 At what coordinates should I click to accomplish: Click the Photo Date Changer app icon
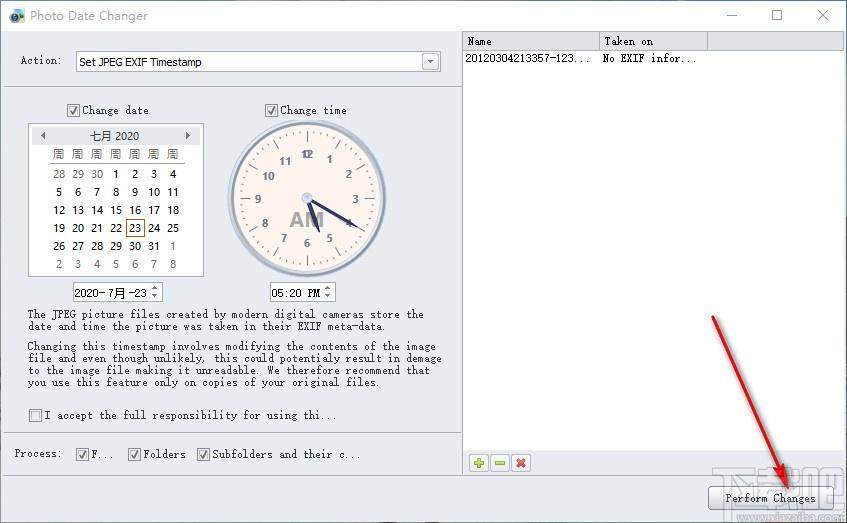[x=17, y=16]
